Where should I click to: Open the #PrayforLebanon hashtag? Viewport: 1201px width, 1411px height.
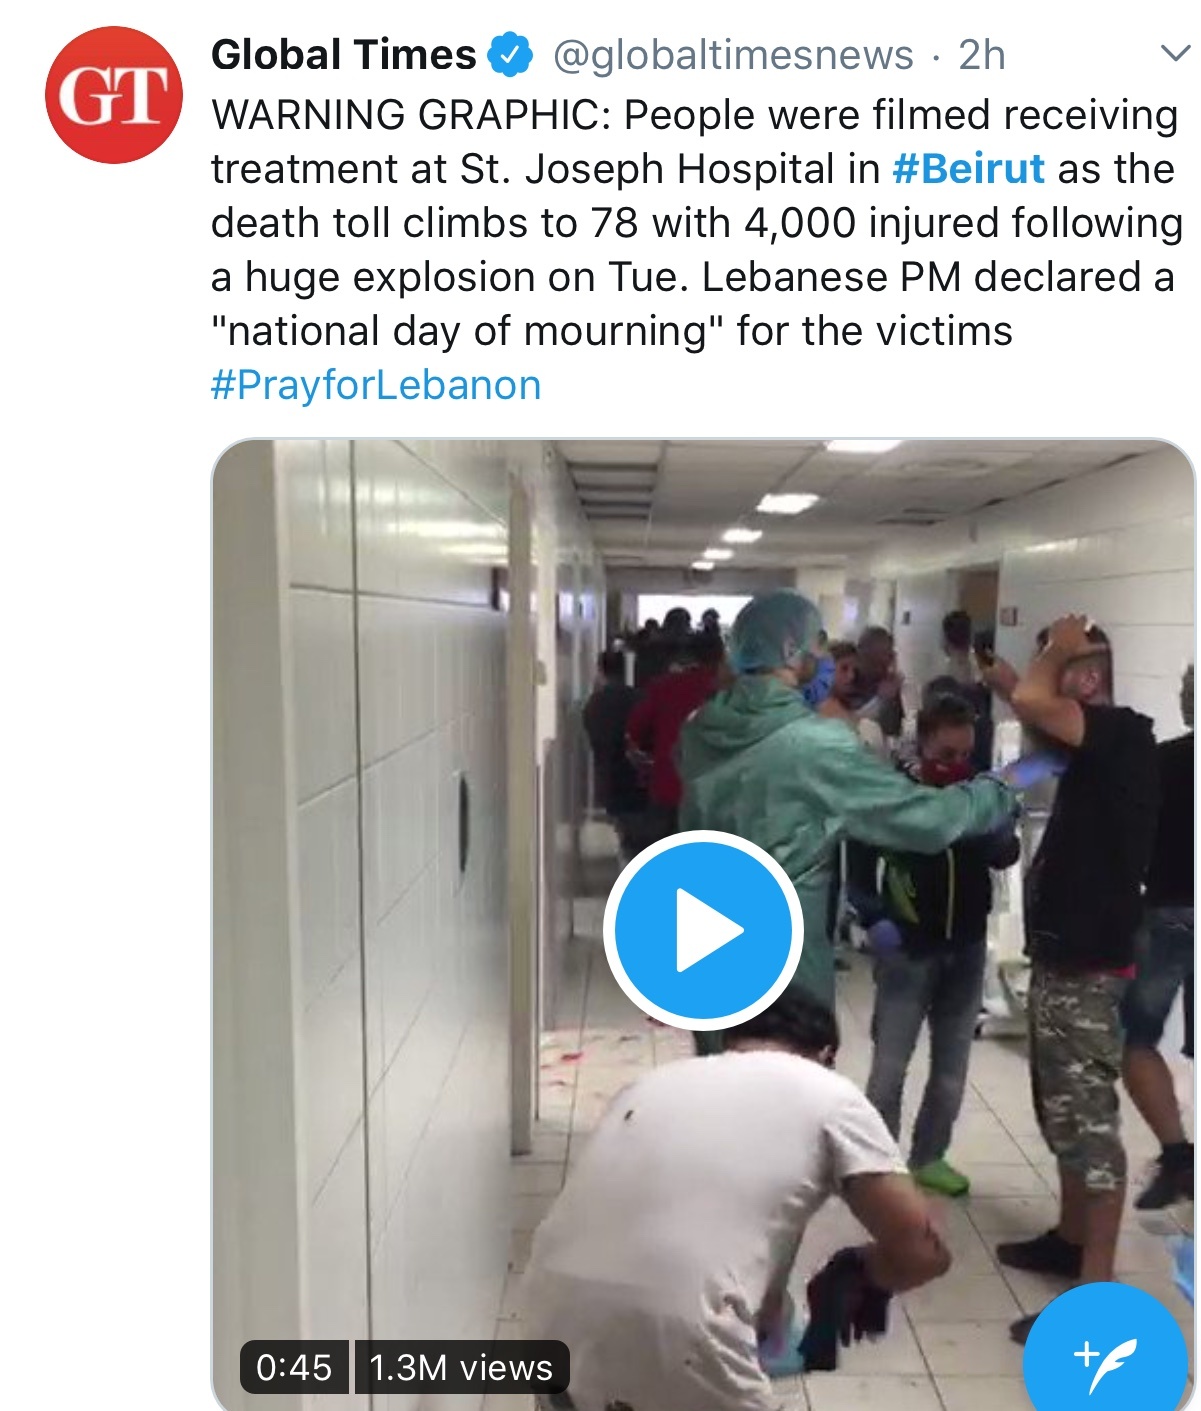pyautogui.click(x=376, y=385)
